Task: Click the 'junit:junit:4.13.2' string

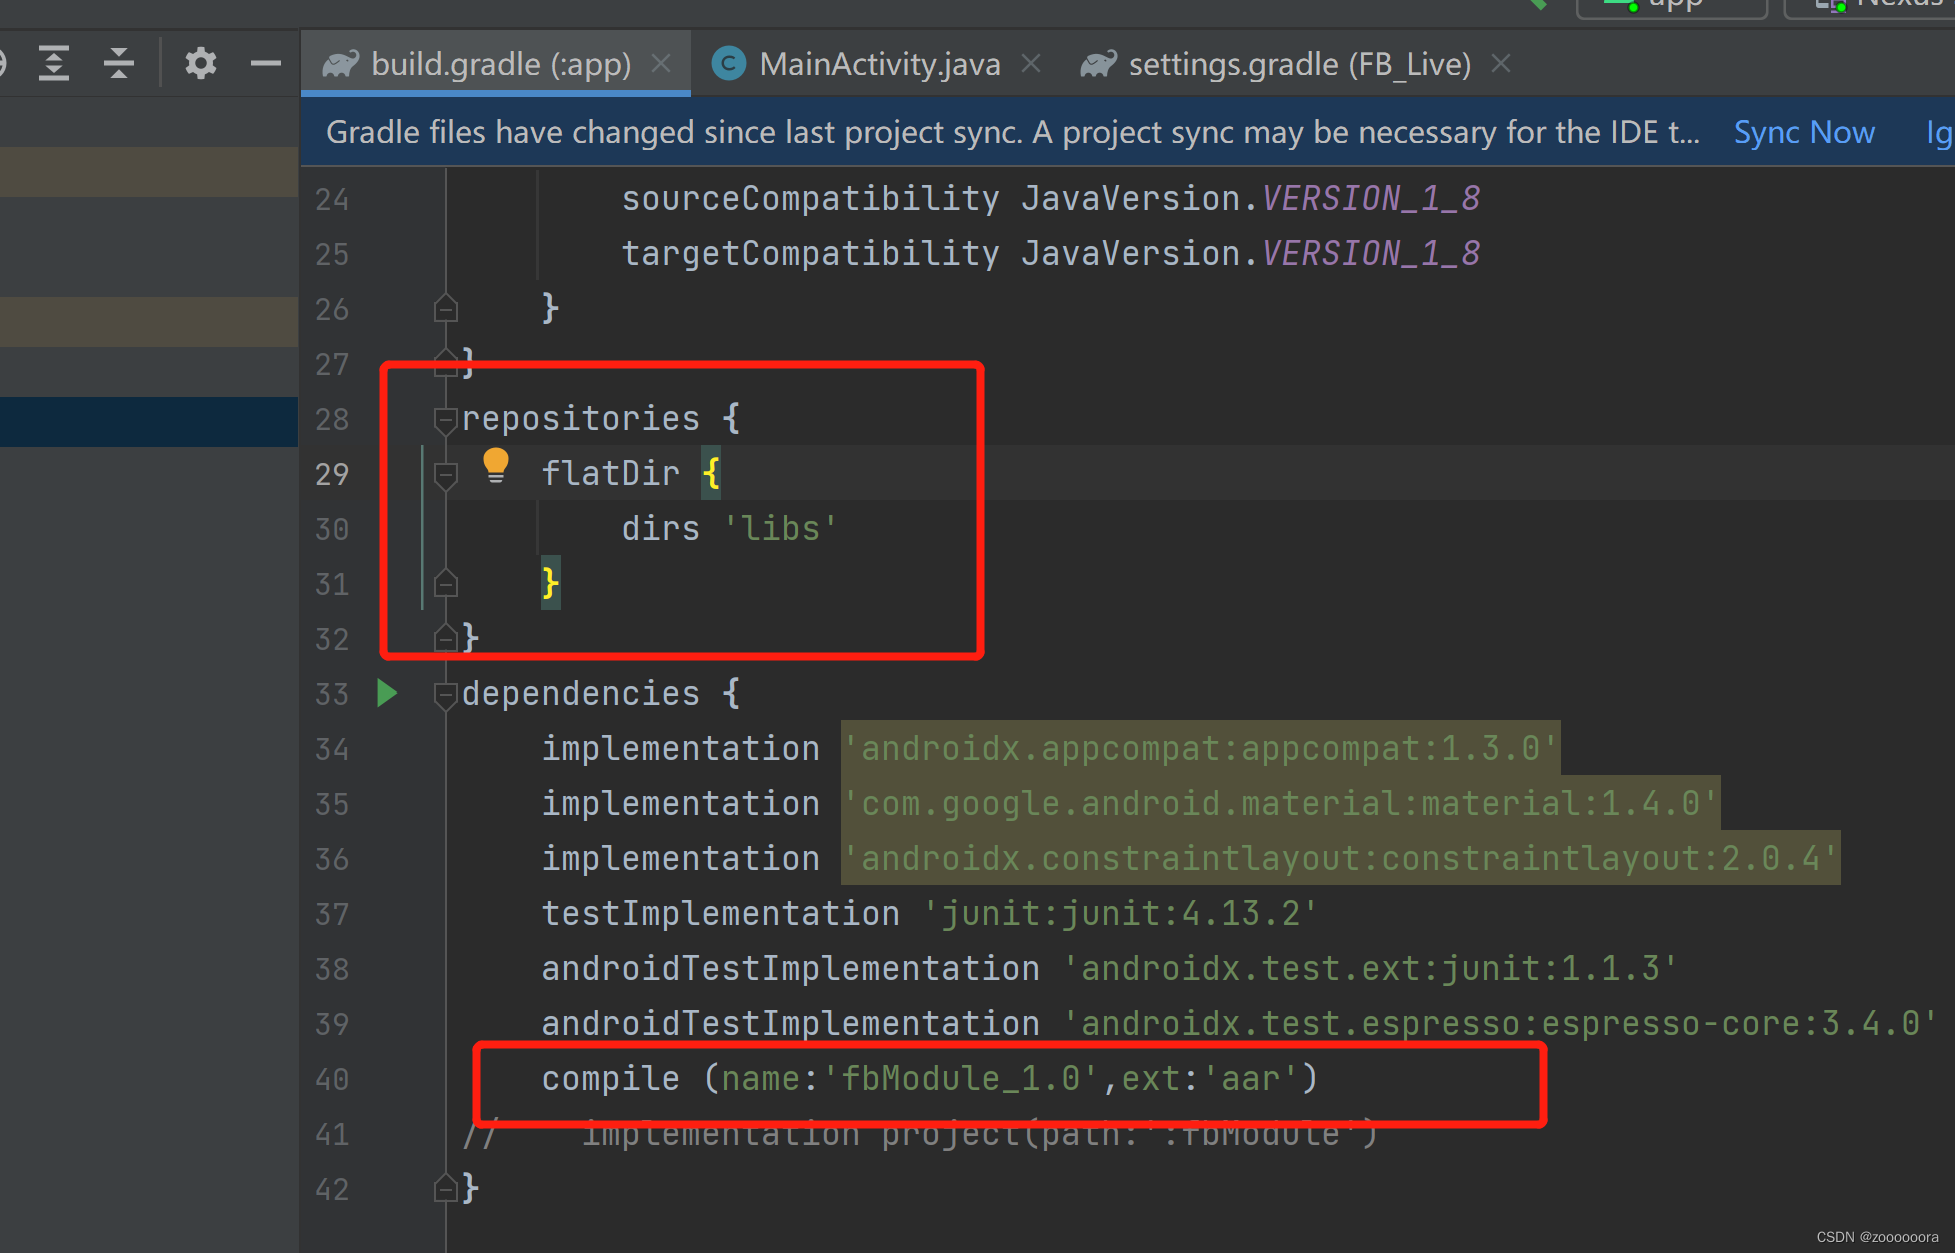Action: coord(1120,913)
